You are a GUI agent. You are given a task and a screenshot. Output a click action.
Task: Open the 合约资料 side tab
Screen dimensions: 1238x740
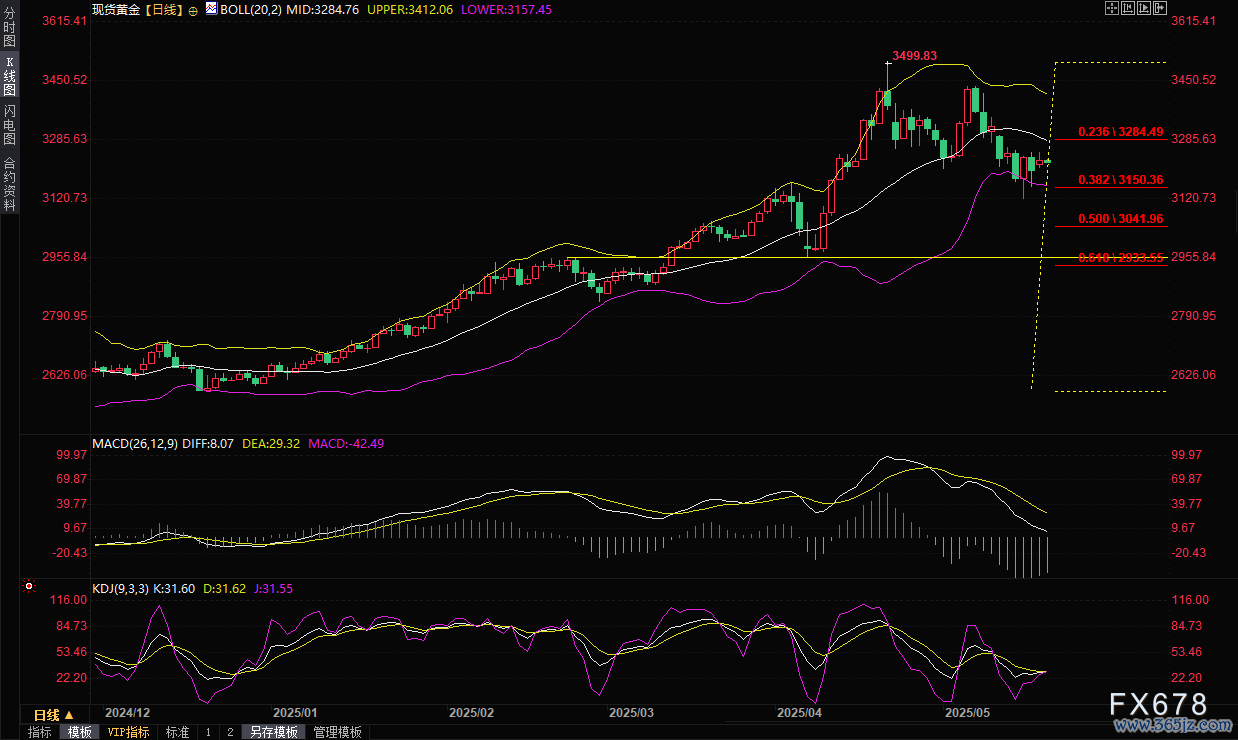coord(9,183)
